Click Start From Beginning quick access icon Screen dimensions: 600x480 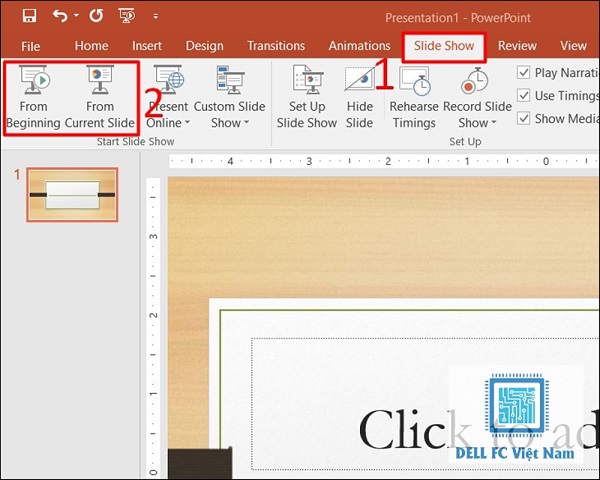127,16
